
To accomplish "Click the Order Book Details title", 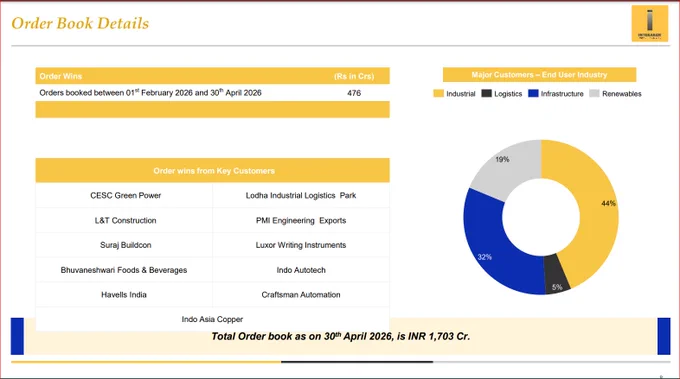I will click(80, 23).
